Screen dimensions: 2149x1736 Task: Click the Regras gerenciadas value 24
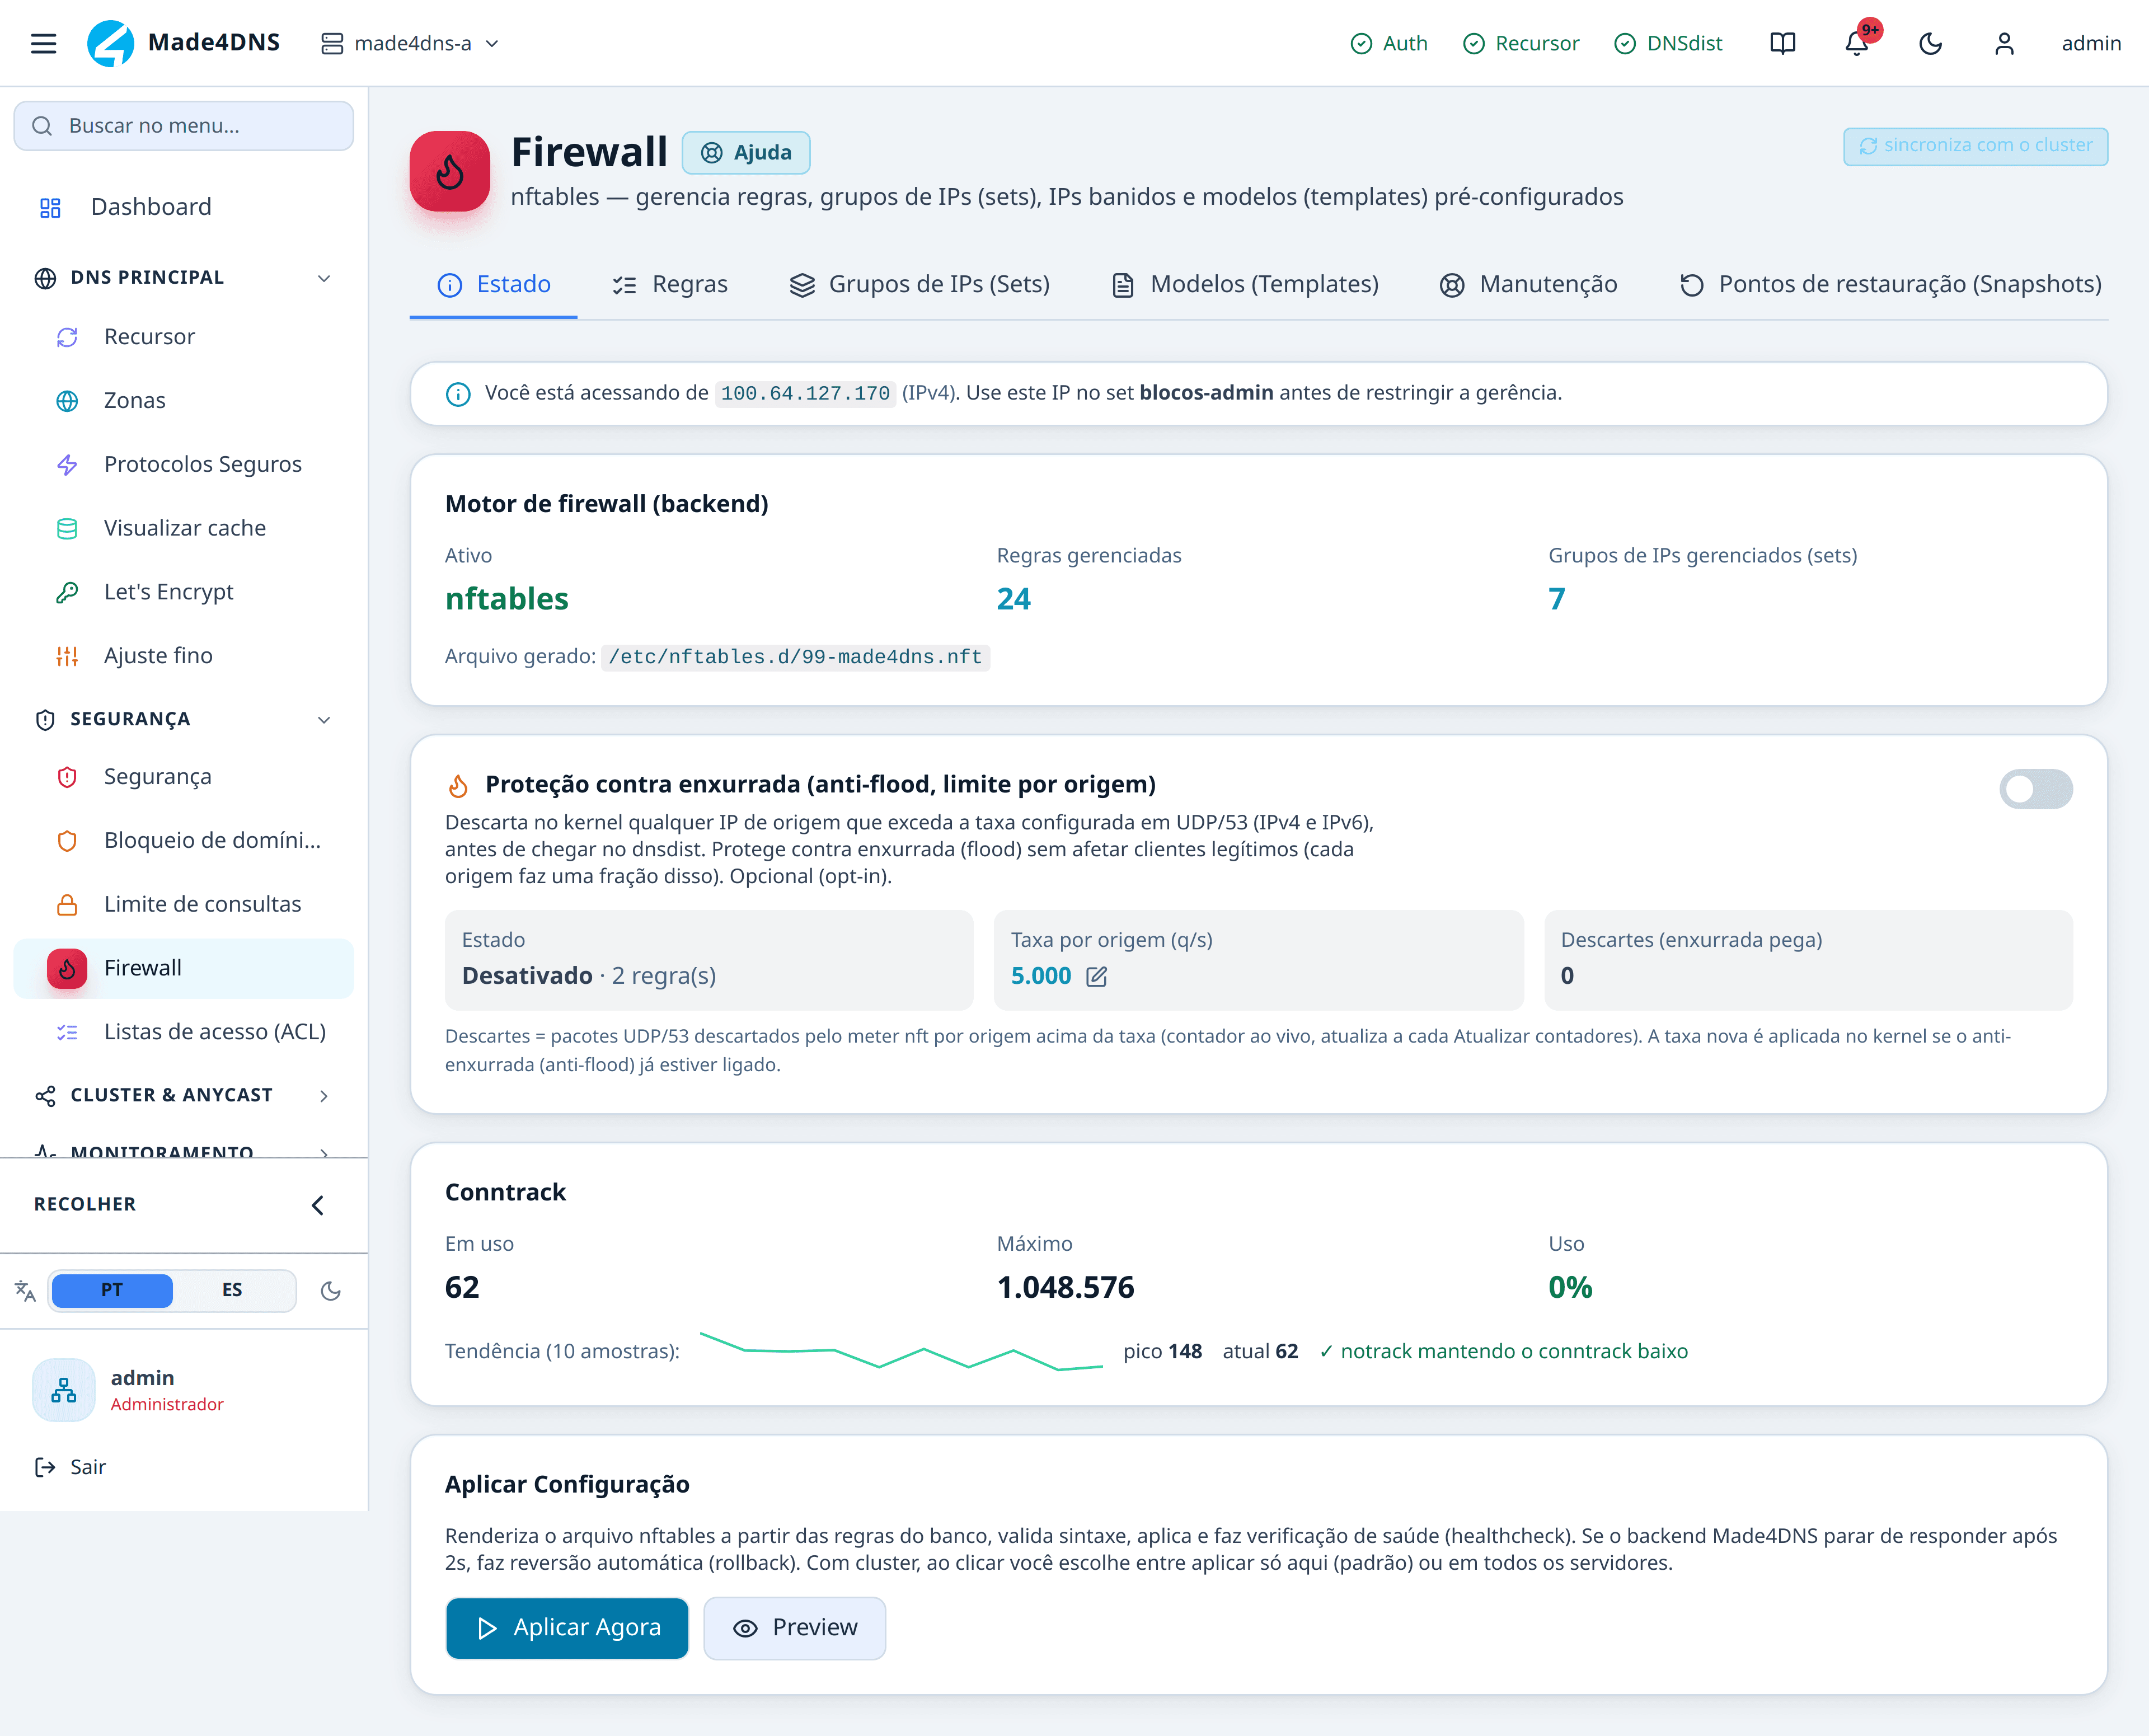pyautogui.click(x=1013, y=599)
